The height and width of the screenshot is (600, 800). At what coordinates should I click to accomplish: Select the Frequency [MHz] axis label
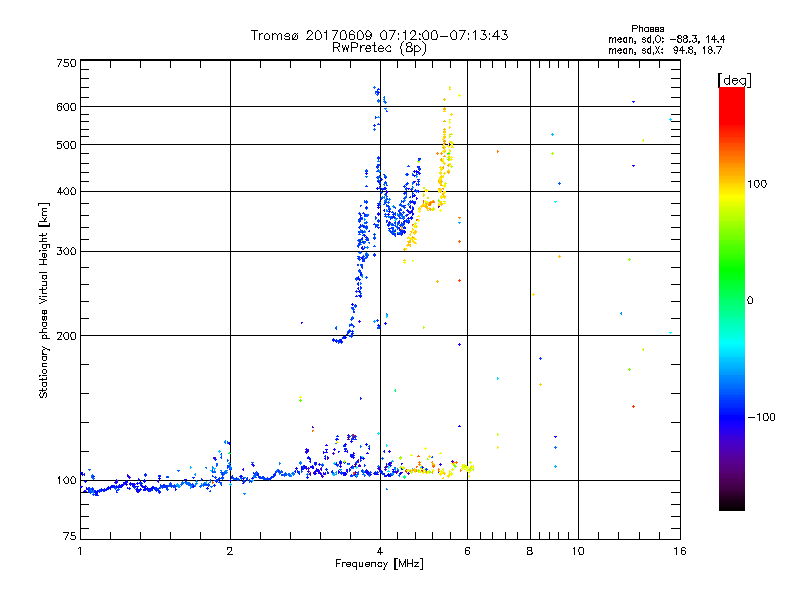pyautogui.click(x=379, y=565)
